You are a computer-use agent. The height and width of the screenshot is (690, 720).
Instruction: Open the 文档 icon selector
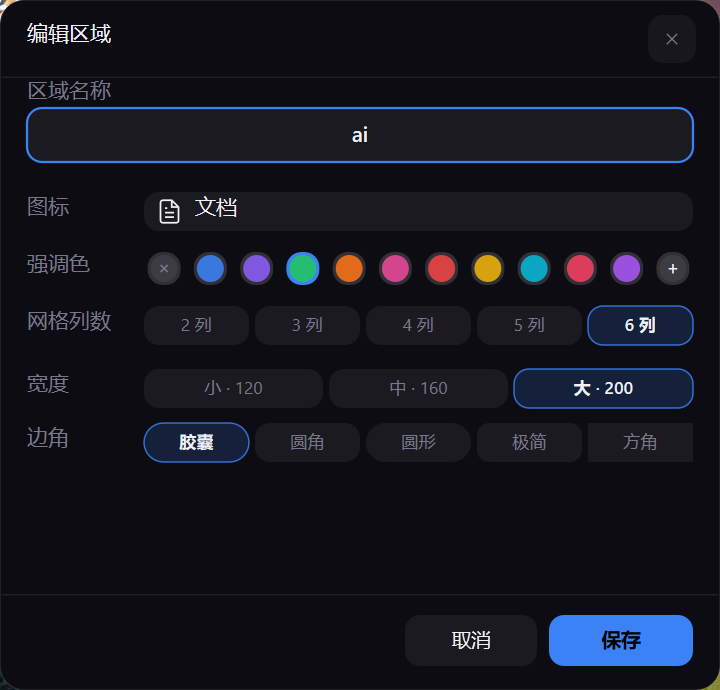[418, 211]
